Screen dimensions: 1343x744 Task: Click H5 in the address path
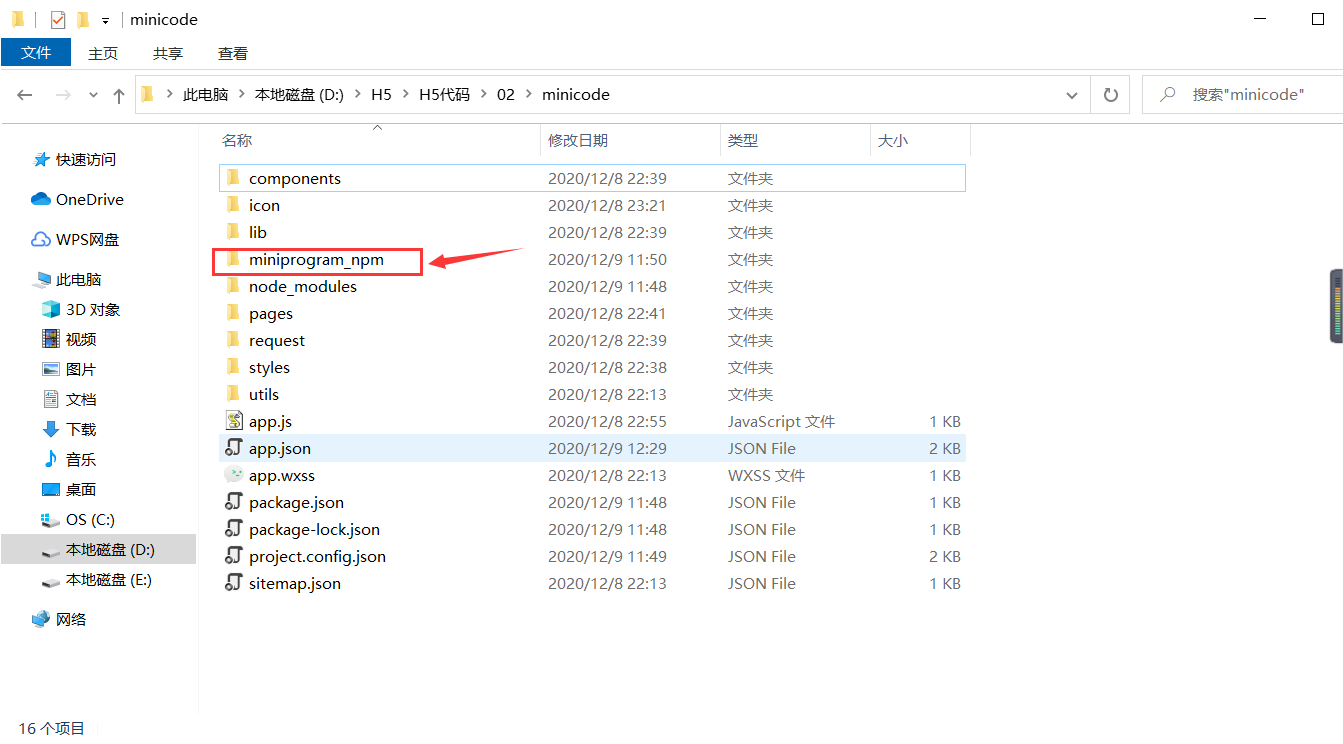point(381,95)
